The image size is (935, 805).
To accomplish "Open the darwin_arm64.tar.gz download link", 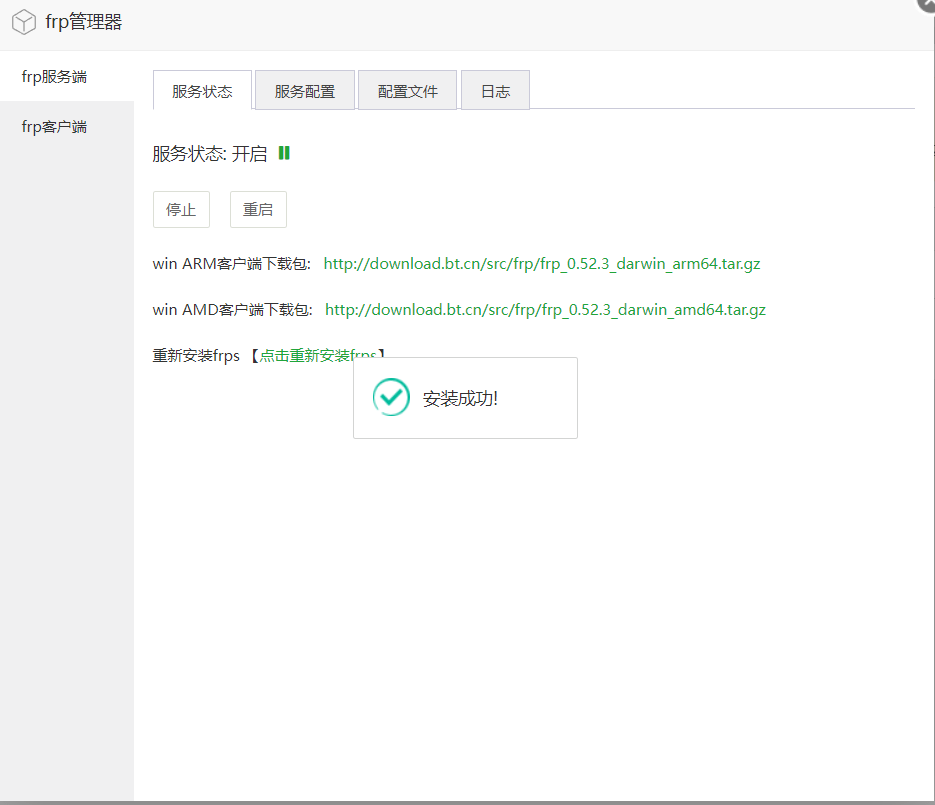I will pos(542,264).
